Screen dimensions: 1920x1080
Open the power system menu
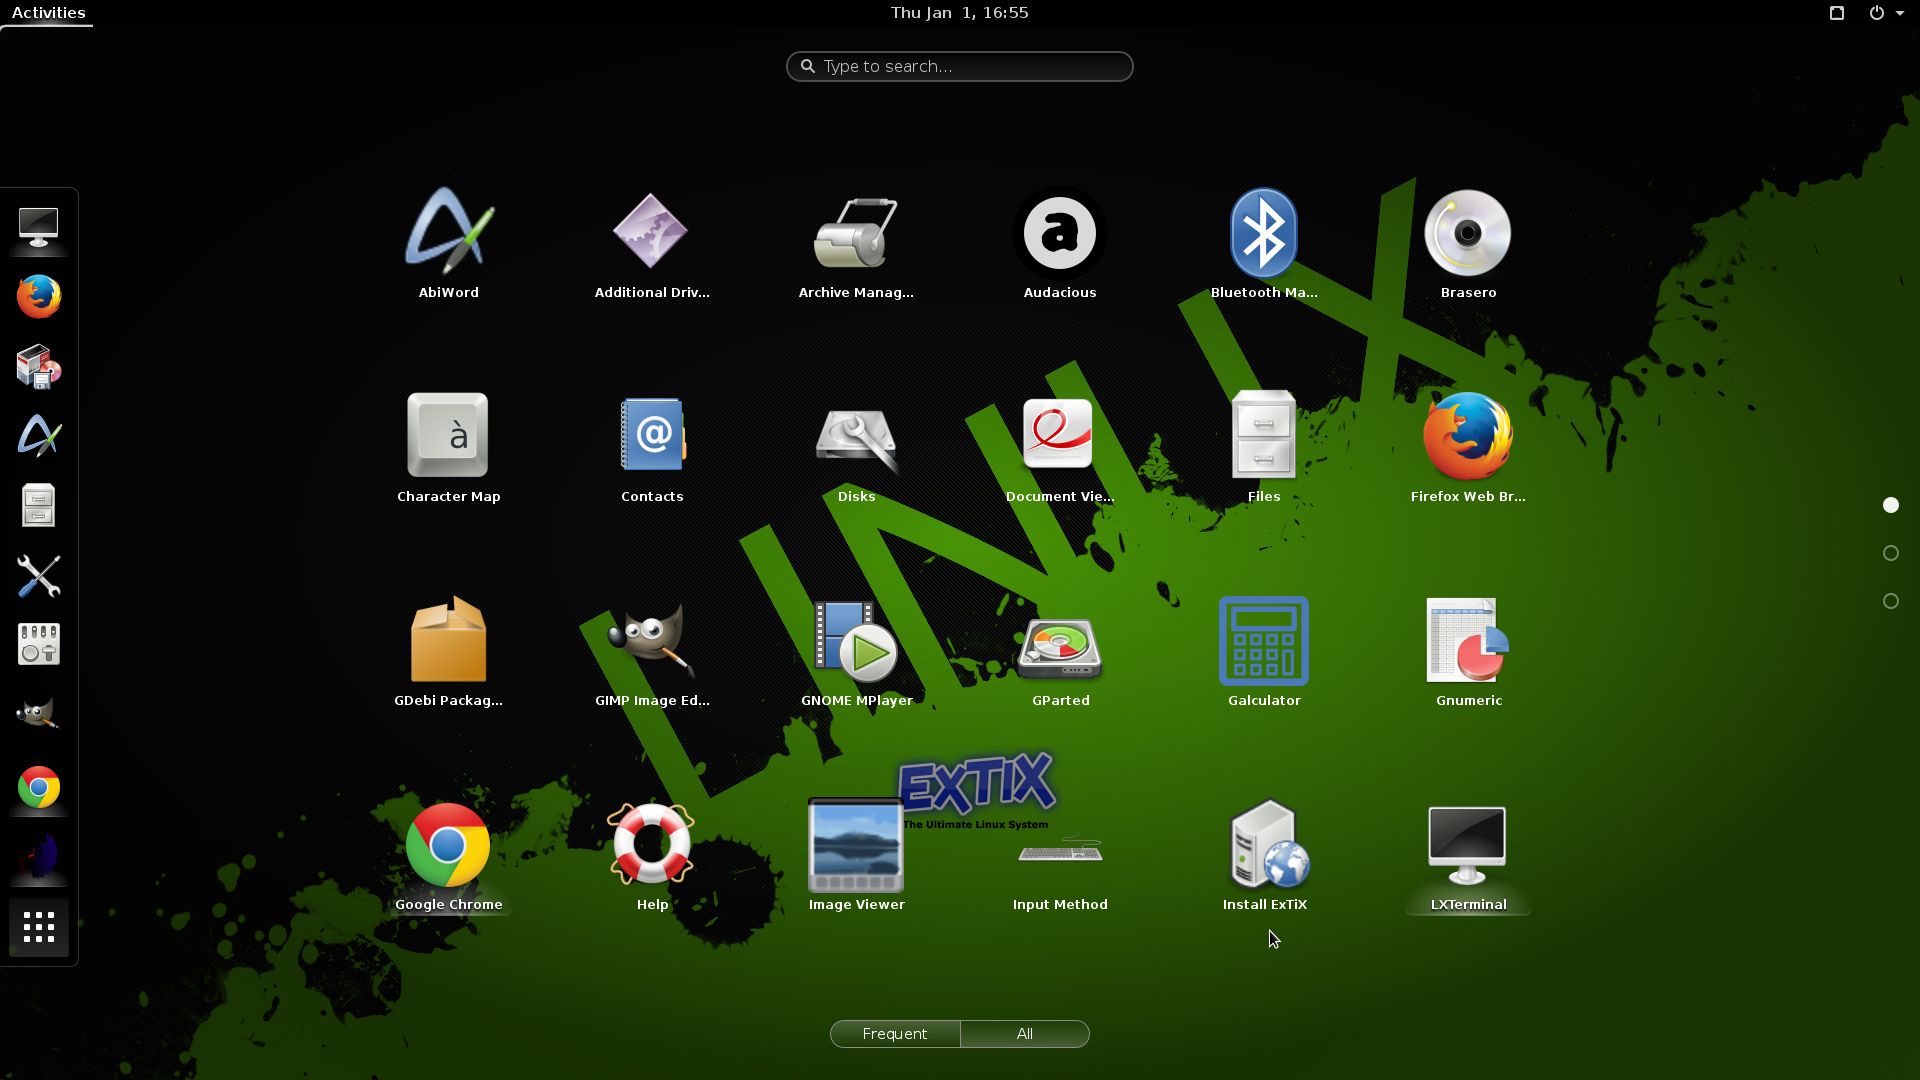click(1886, 13)
